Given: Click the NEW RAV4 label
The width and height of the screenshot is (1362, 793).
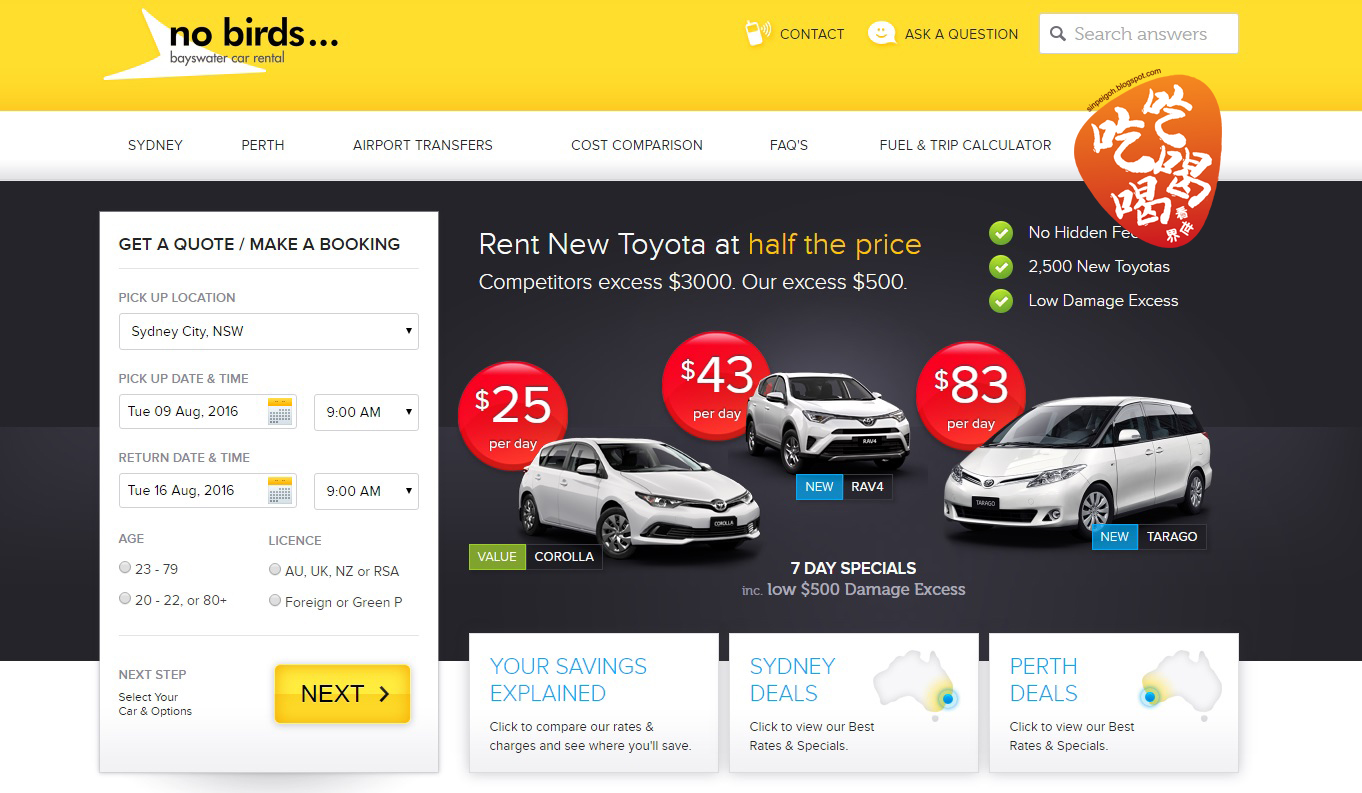Looking at the screenshot, I should tap(844, 487).
